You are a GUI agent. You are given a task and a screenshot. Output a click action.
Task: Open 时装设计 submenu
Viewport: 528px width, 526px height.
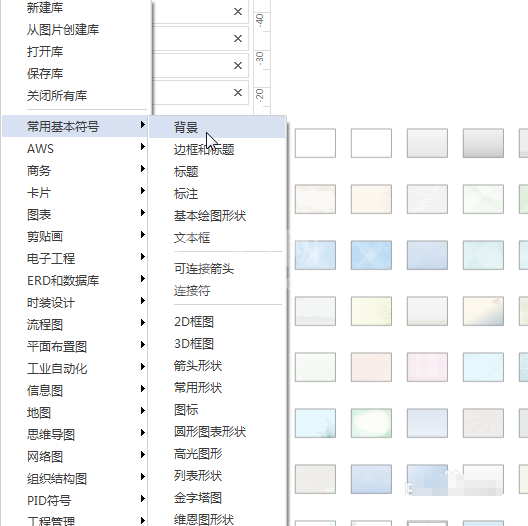[x=75, y=302]
